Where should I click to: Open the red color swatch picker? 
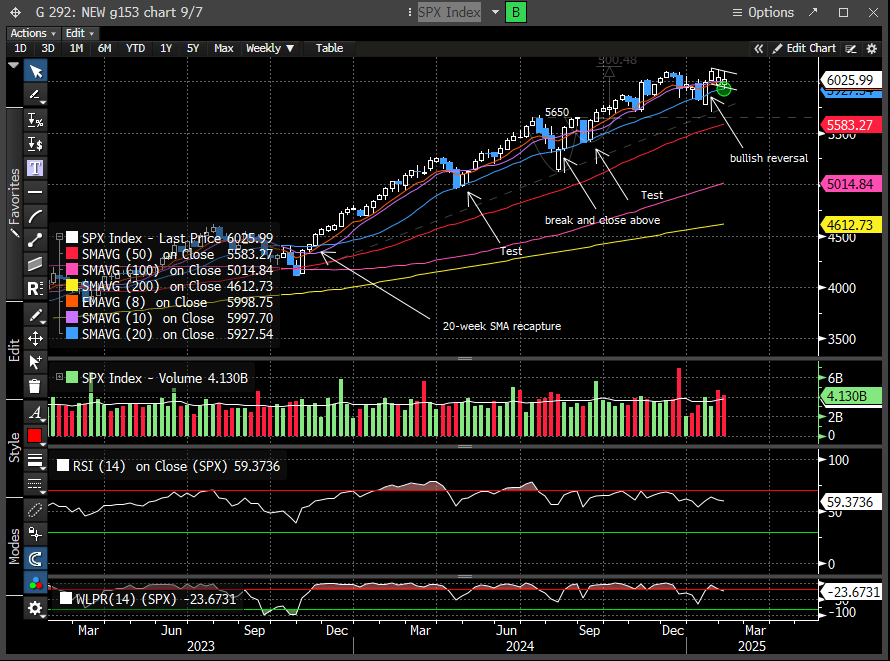coord(35,436)
